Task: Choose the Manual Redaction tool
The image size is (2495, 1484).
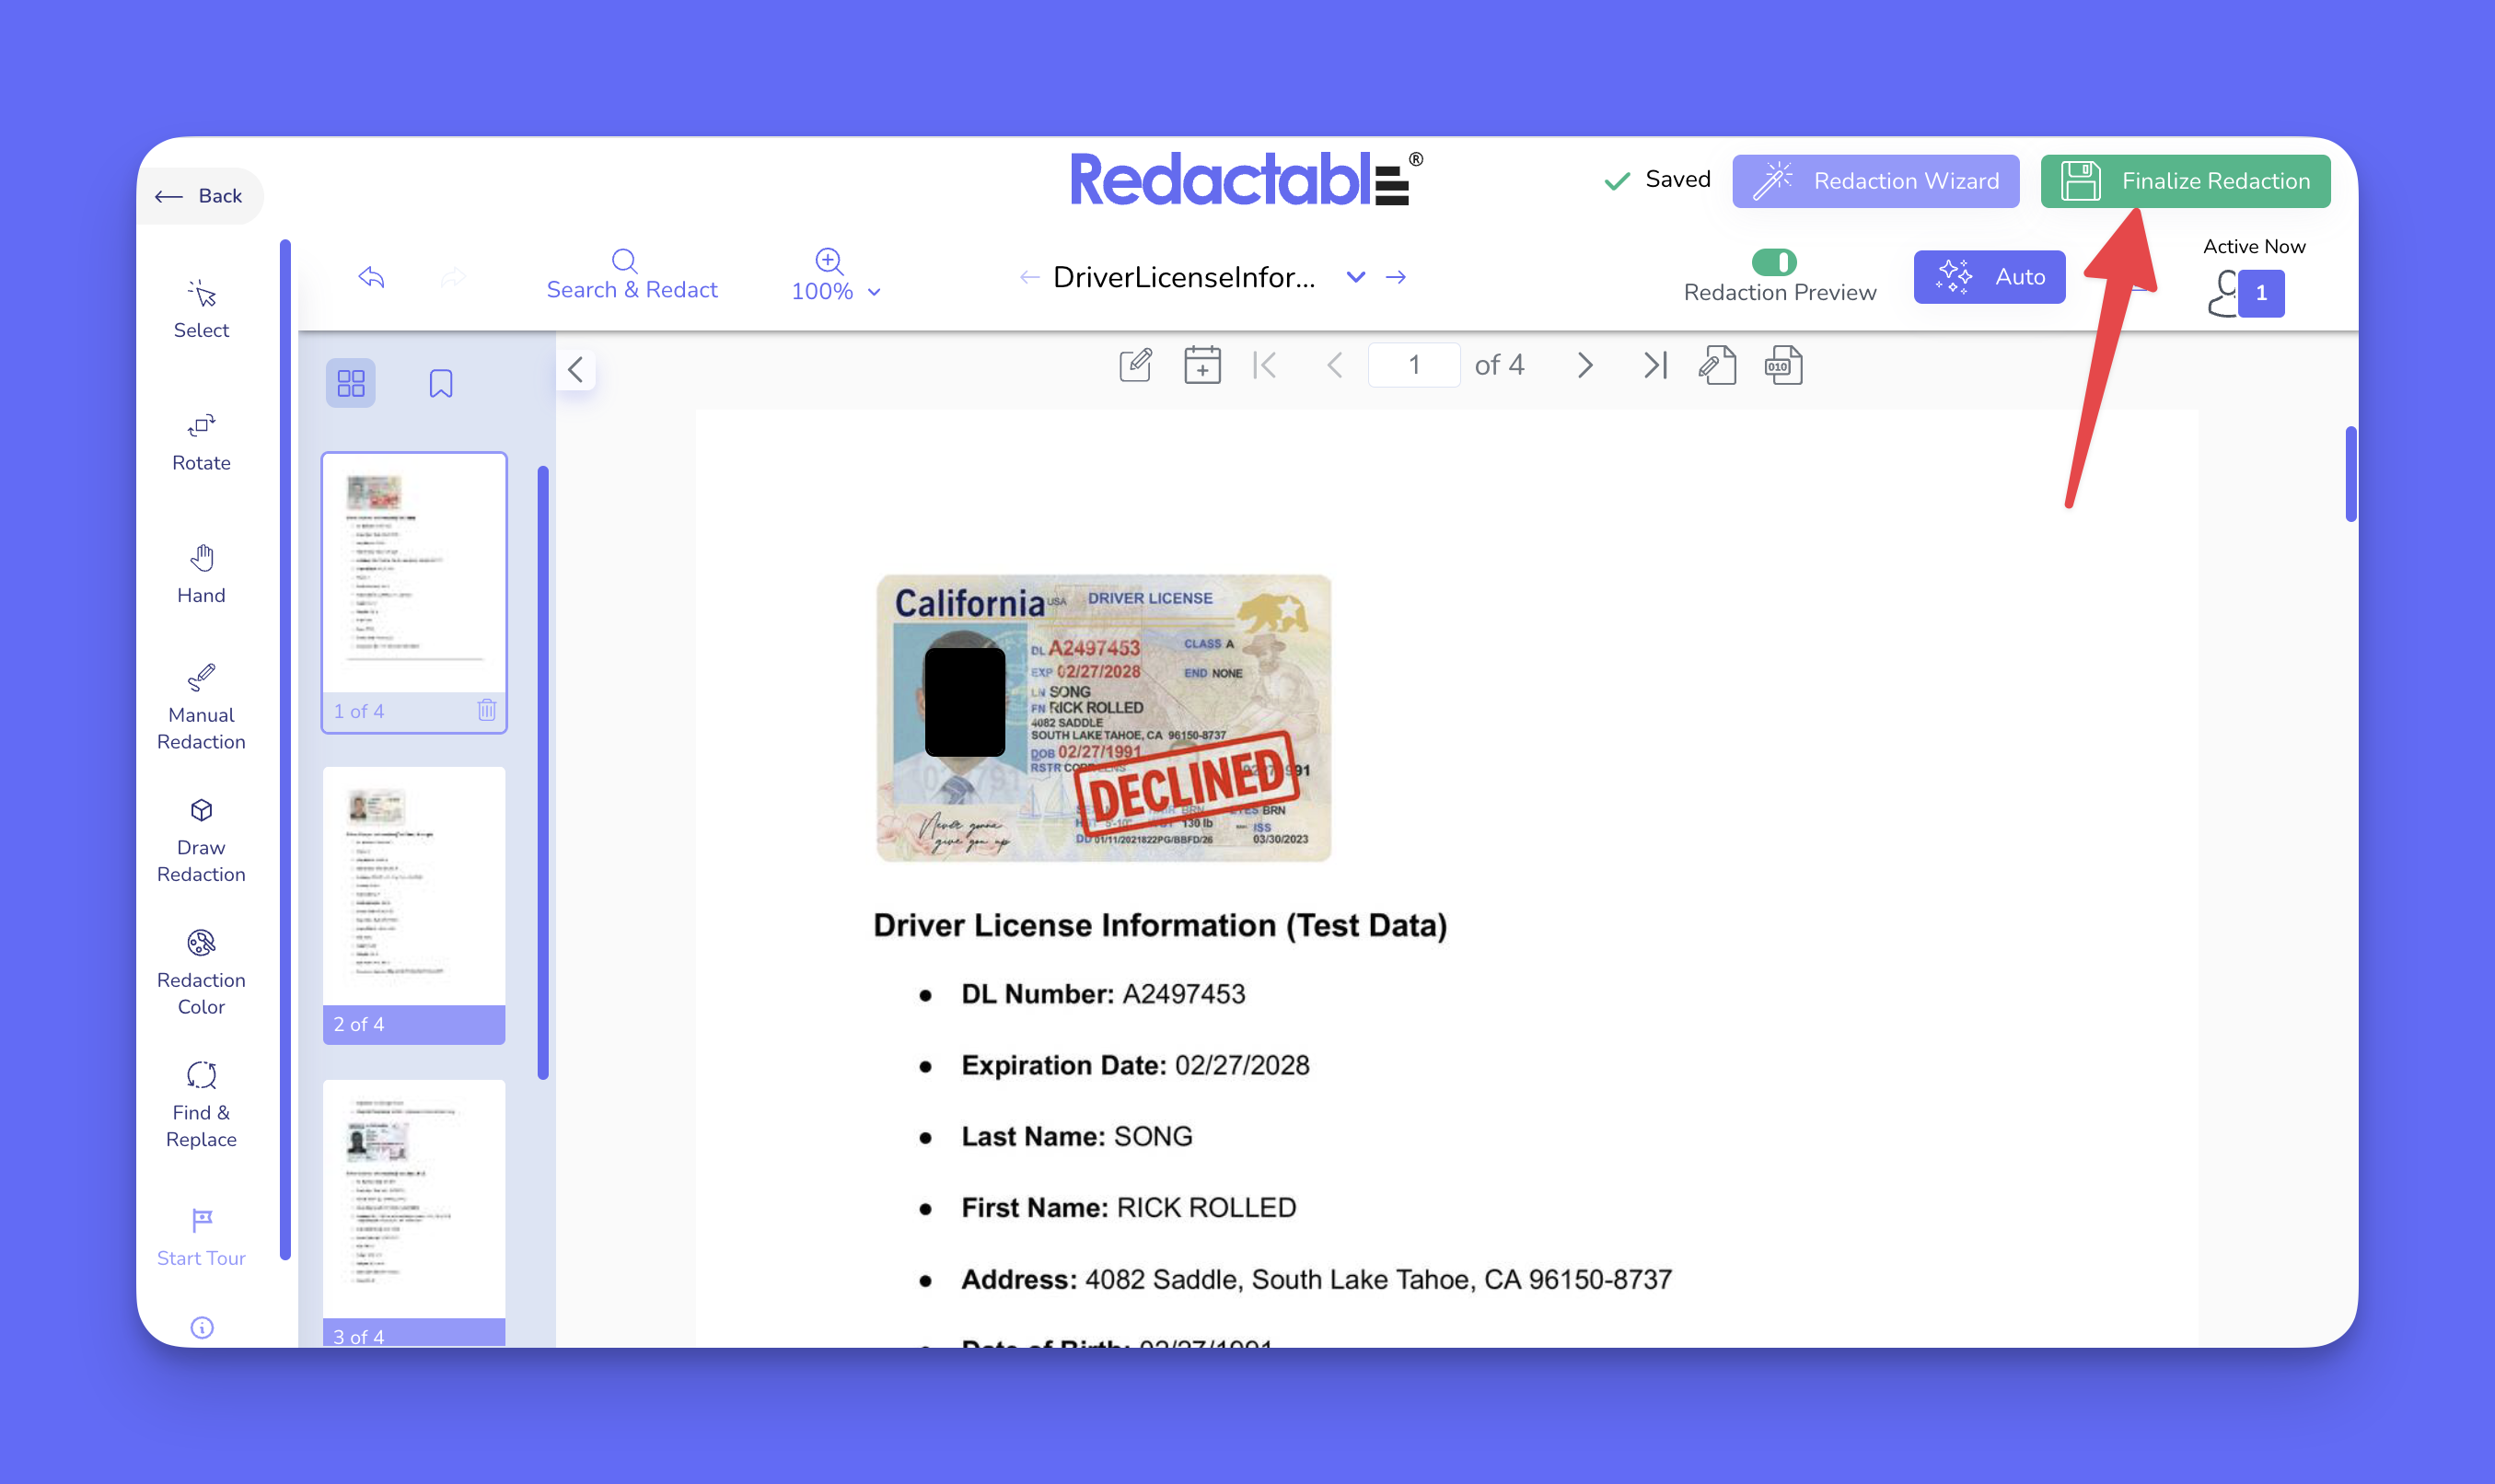Action: (201, 707)
